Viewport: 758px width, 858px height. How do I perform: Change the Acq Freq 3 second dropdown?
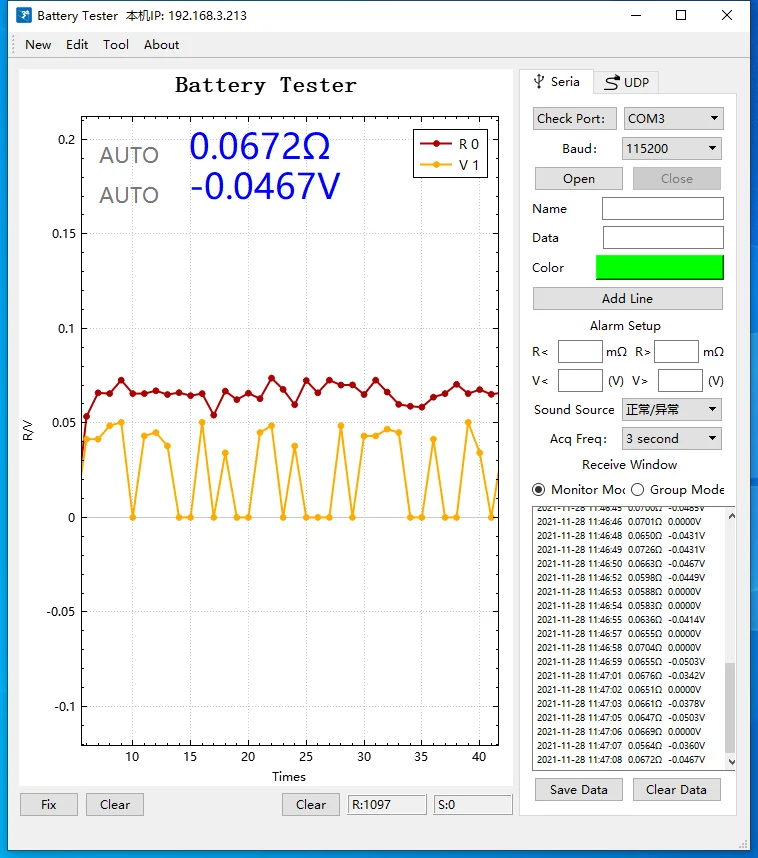[x=671, y=439]
